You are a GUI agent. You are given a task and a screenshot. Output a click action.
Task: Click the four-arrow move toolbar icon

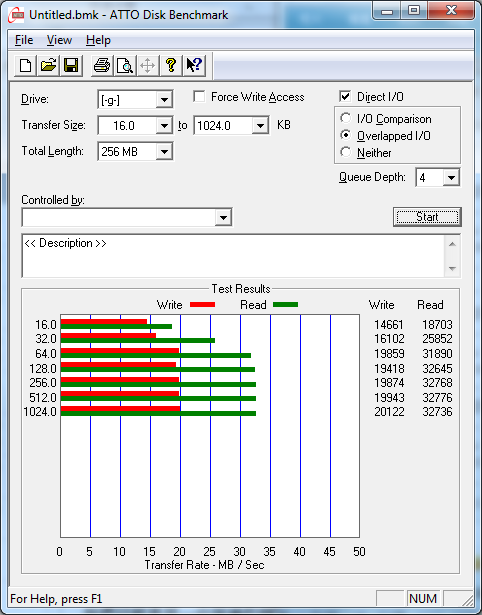(x=147, y=65)
